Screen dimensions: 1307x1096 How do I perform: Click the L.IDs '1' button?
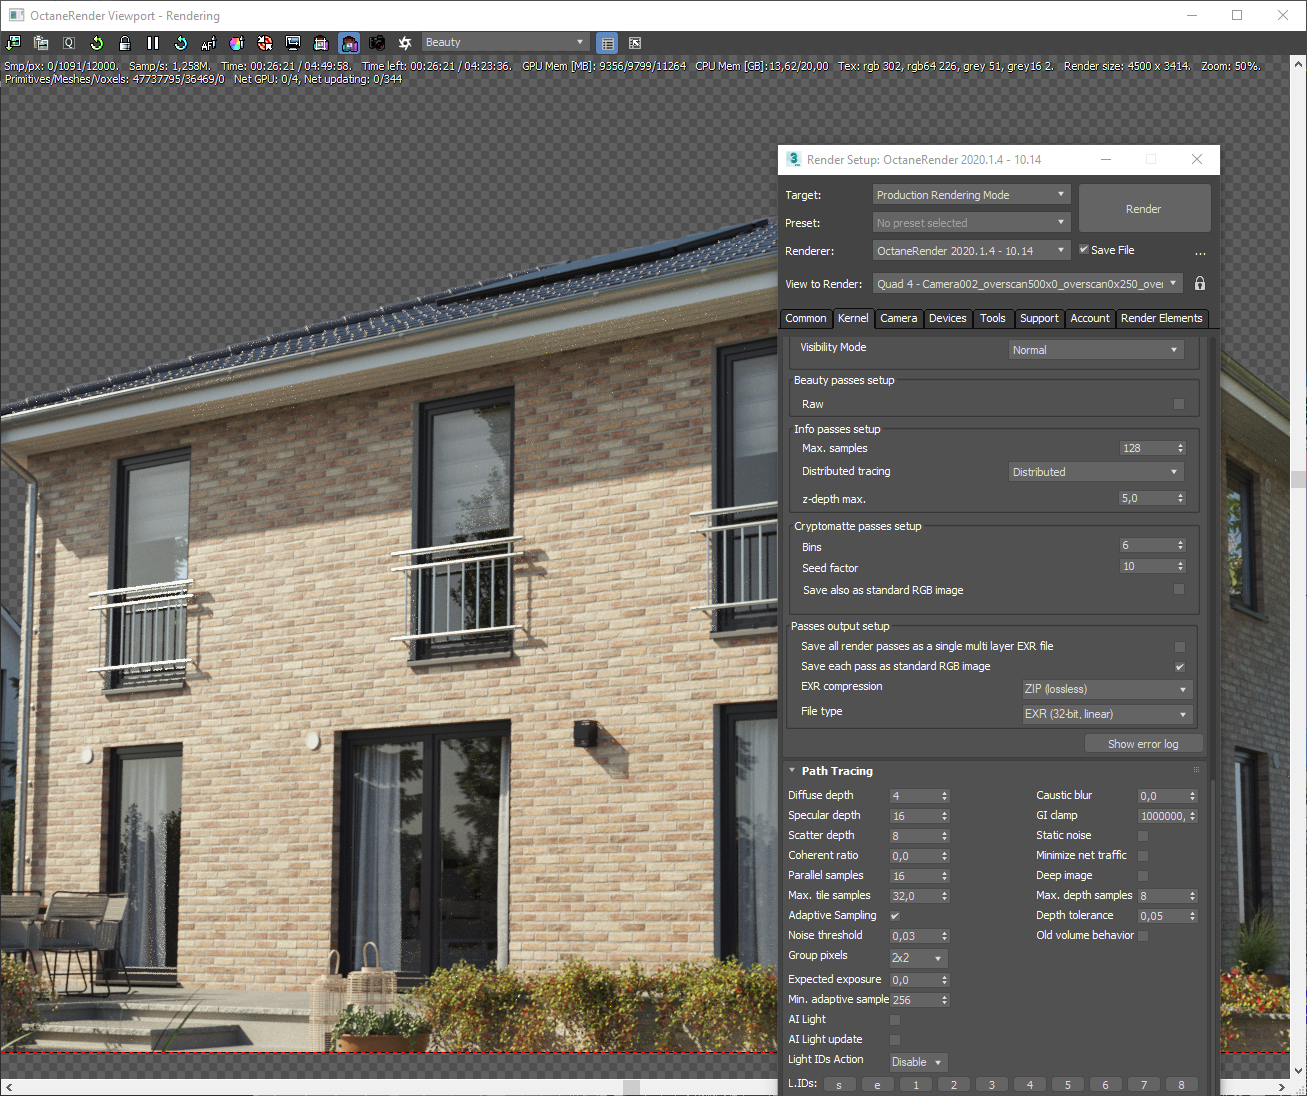point(915,1085)
